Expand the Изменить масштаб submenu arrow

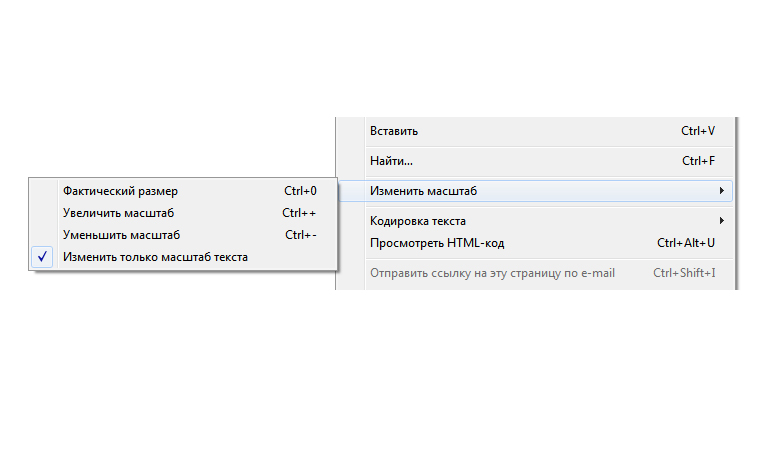coord(721,190)
